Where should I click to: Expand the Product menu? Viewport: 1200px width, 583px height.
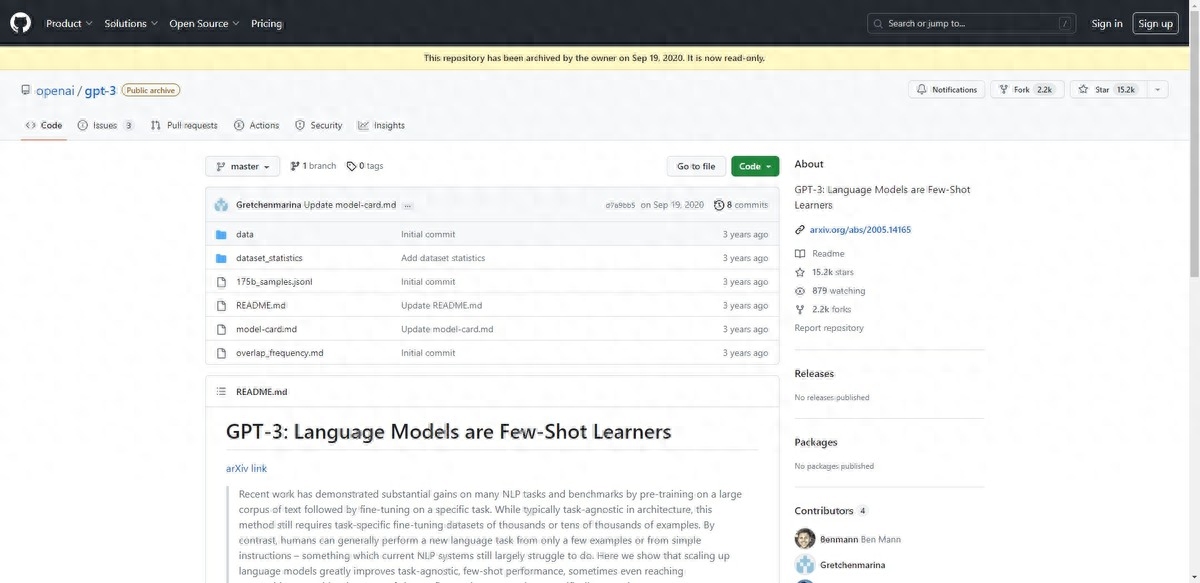tap(69, 23)
